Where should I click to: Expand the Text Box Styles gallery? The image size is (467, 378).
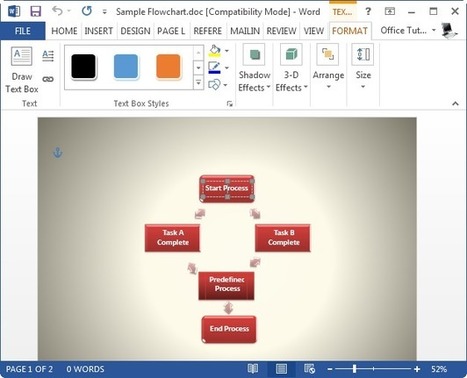click(x=198, y=82)
